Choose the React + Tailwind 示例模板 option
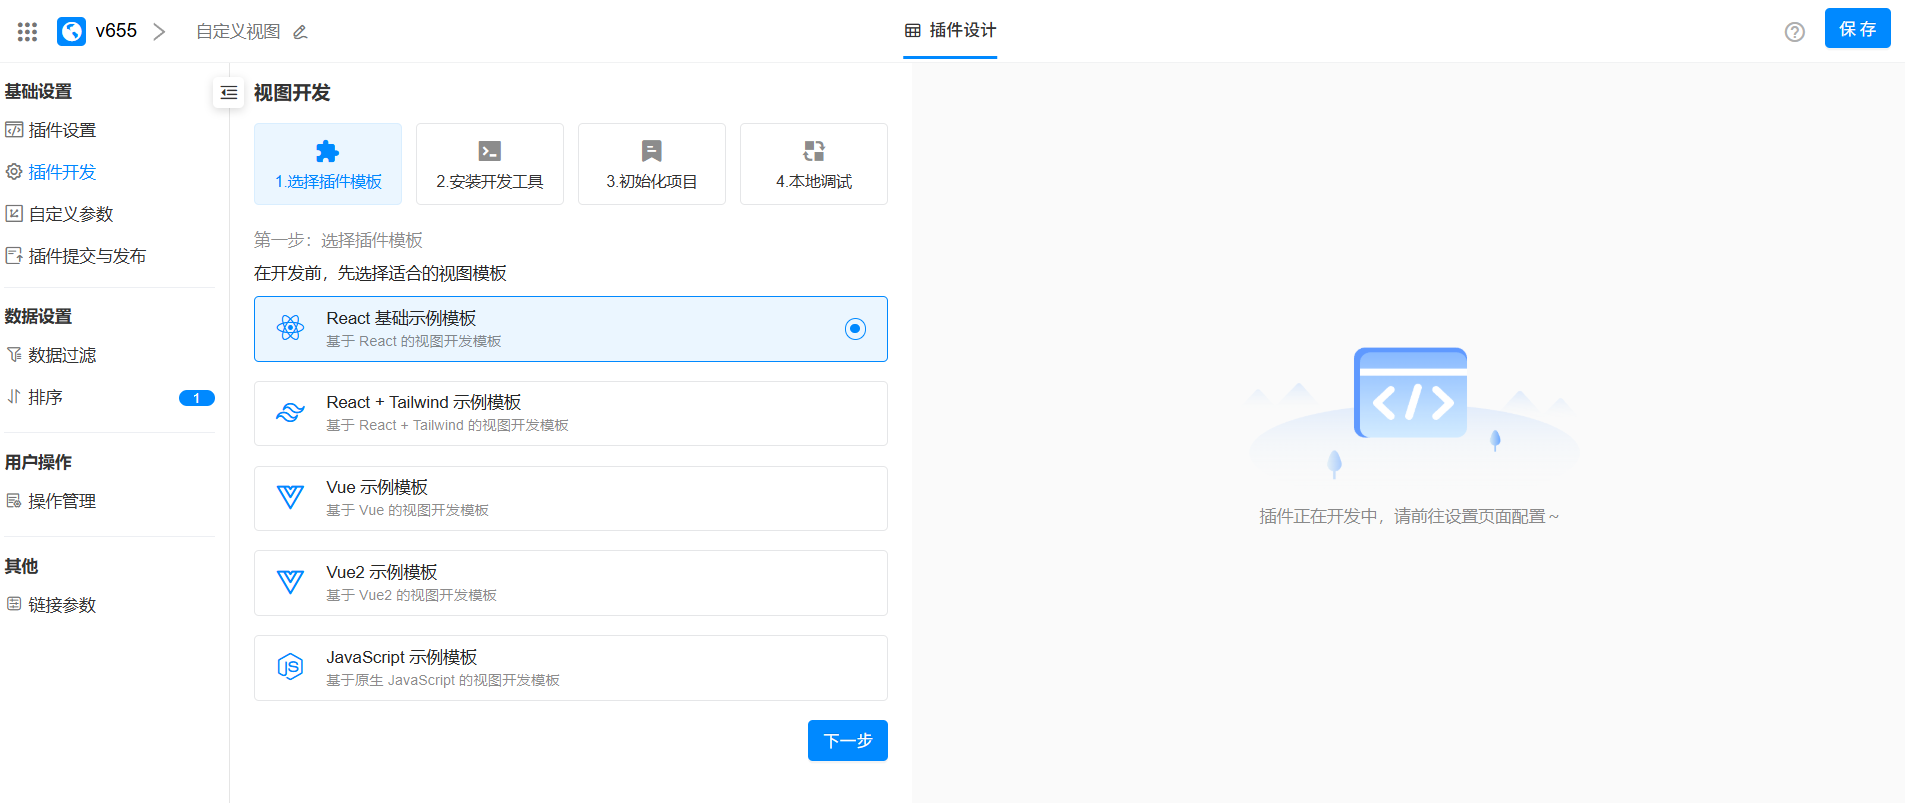This screenshot has height=803, width=1905. click(x=570, y=413)
